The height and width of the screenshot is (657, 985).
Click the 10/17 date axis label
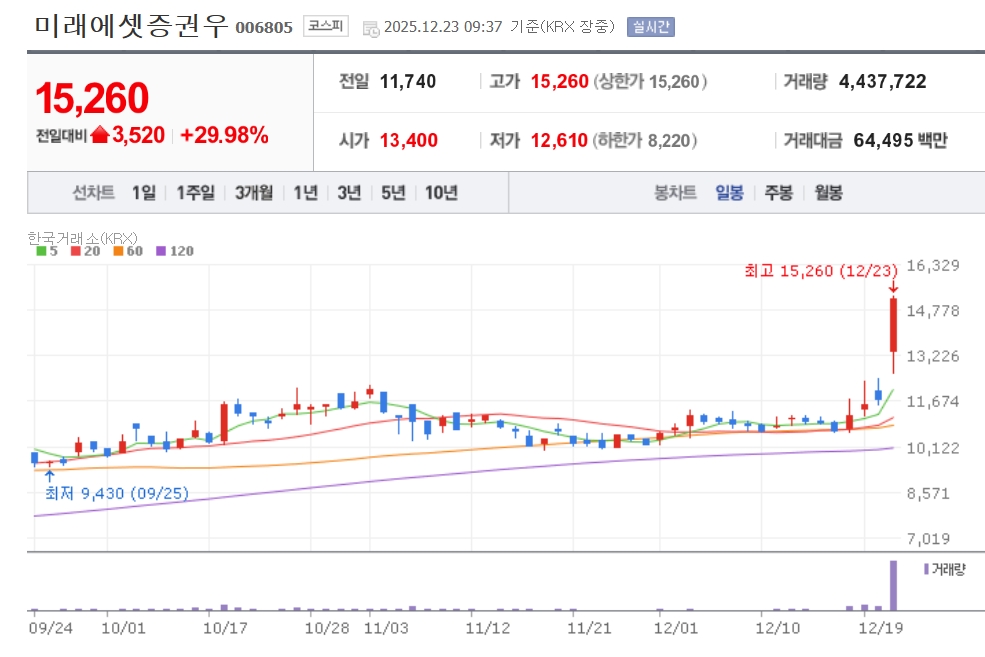point(225,628)
